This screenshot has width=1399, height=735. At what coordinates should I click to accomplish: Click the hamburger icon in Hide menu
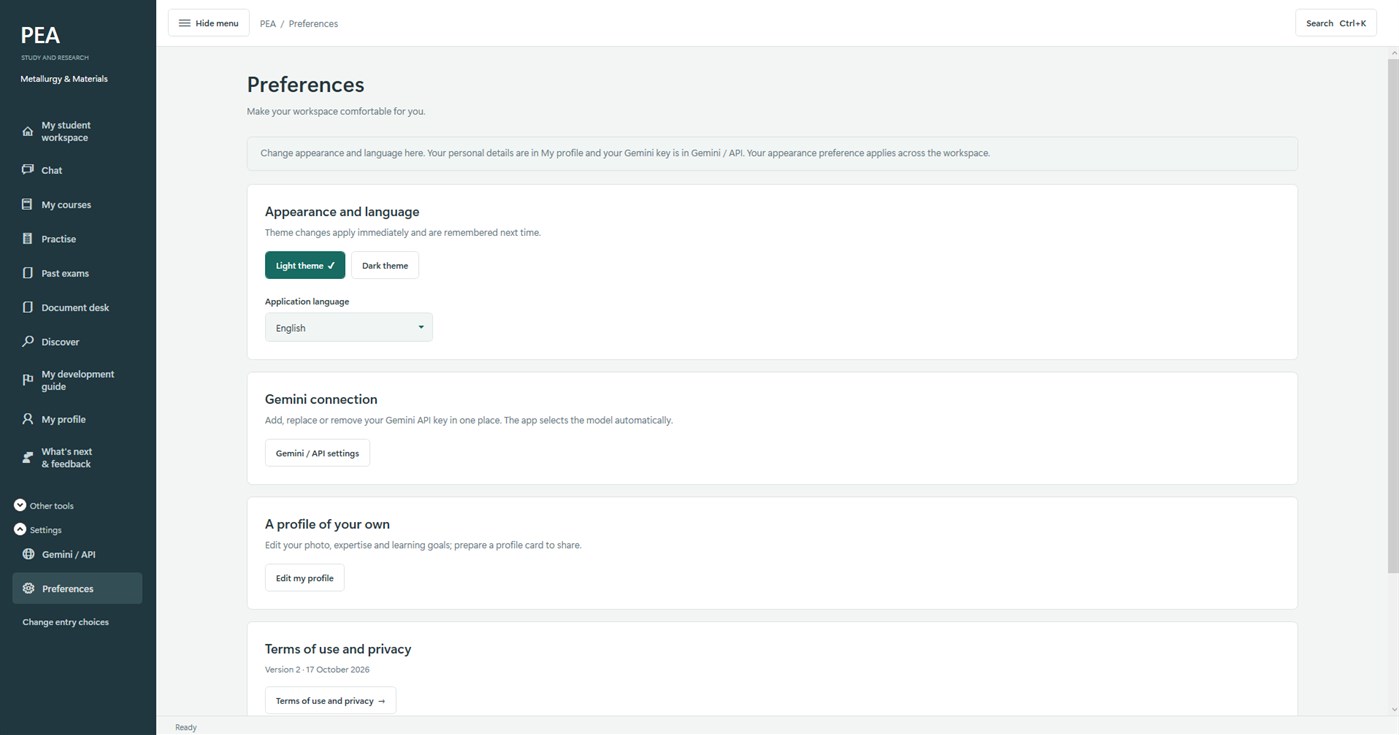click(184, 23)
